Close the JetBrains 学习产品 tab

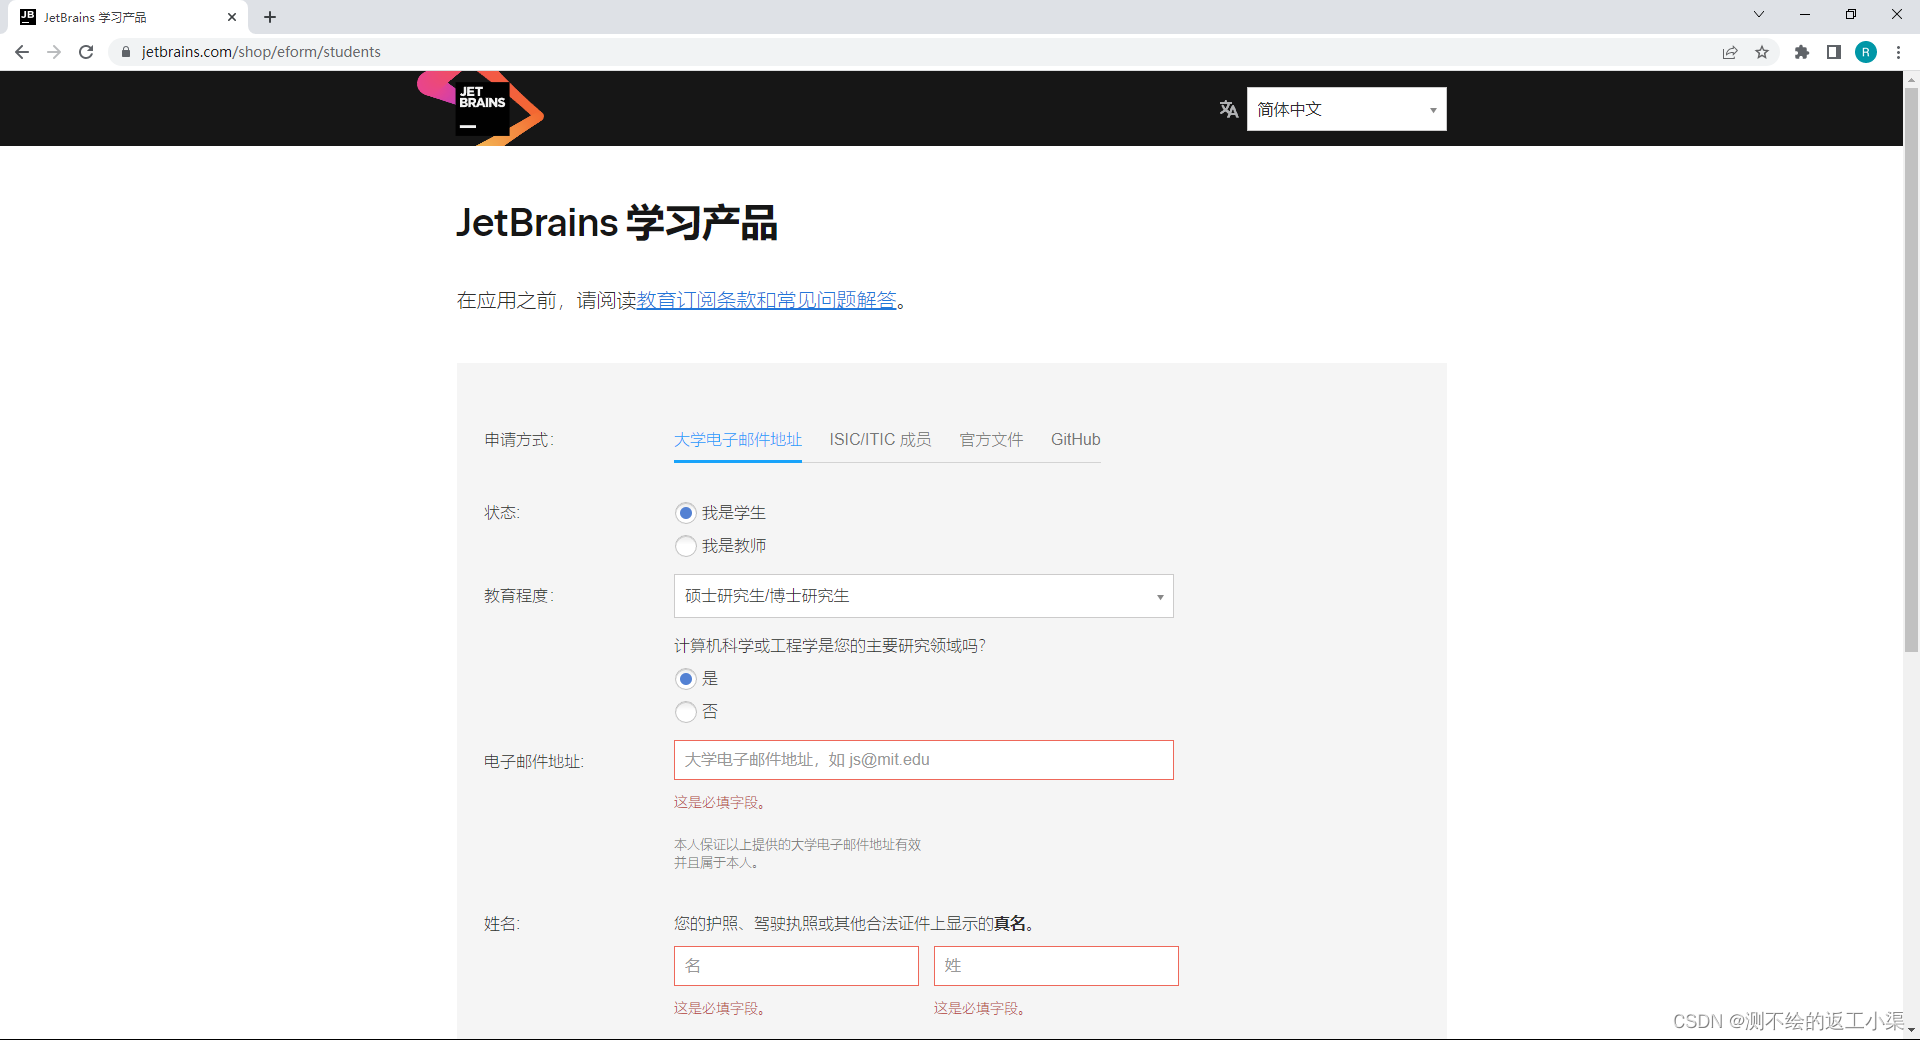pyautogui.click(x=232, y=17)
